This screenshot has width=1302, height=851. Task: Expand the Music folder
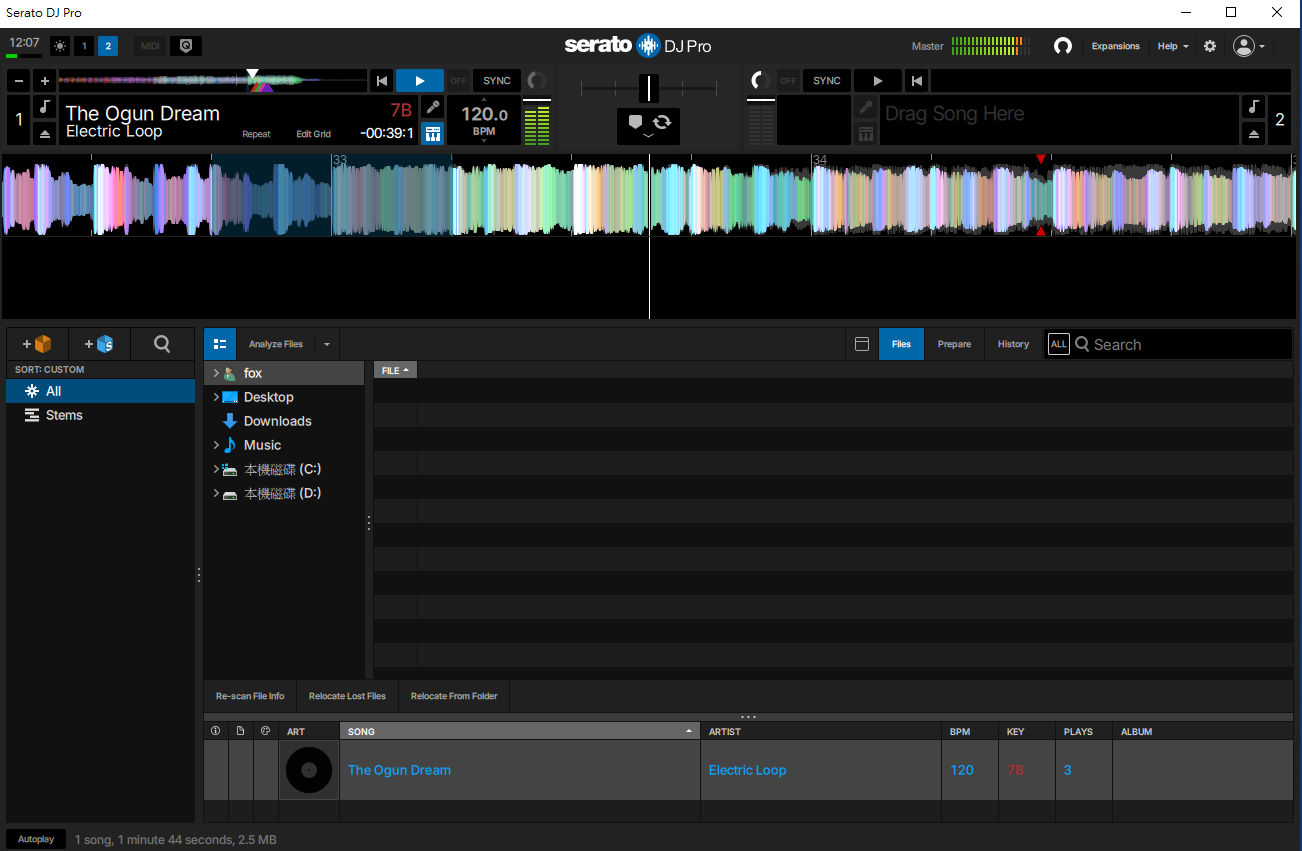point(216,445)
